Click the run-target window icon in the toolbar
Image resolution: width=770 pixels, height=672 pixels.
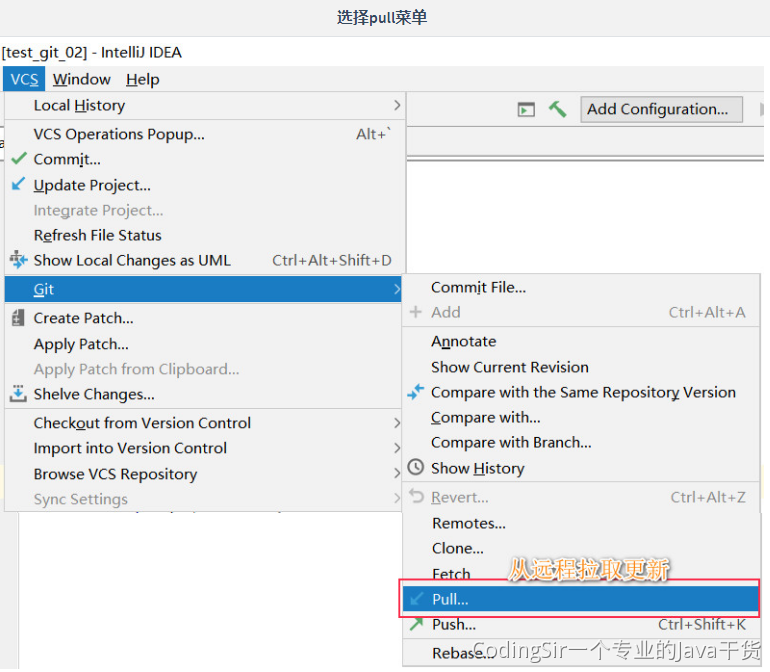[x=526, y=109]
